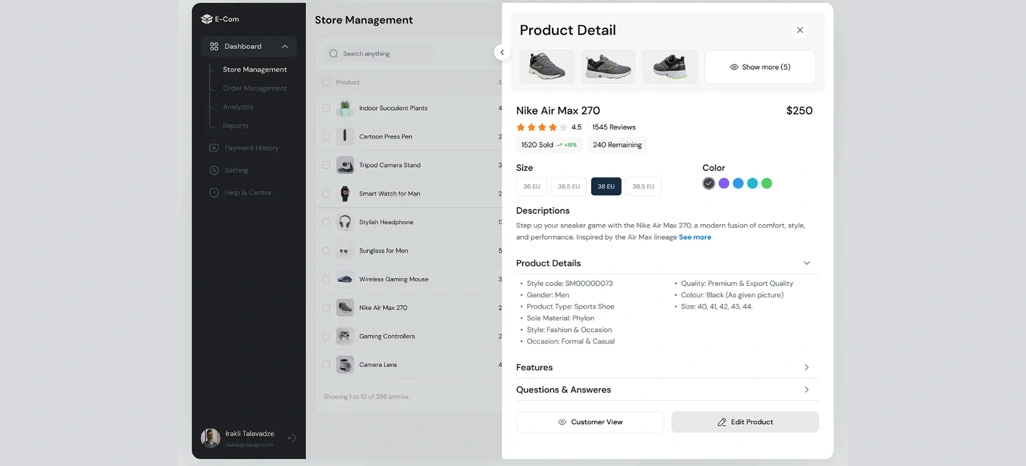Collapse the Dashboard menu chevron
This screenshot has height=466, width=1026.
(285, 46)
